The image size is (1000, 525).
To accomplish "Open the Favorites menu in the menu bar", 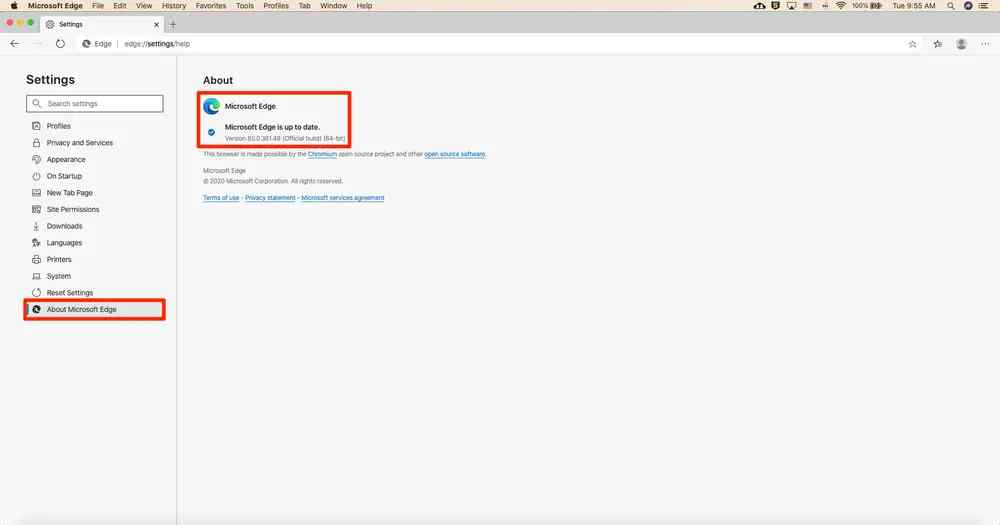I will [x=210, y=6].
